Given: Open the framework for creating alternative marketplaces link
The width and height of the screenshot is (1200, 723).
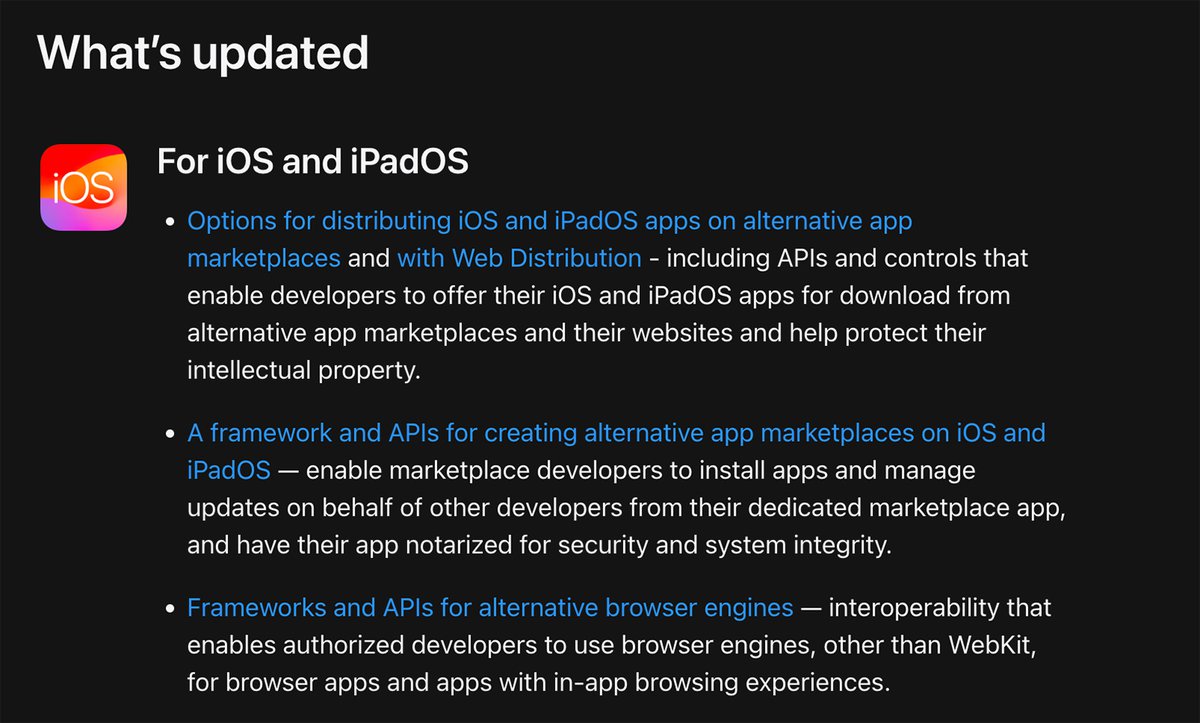Looking at the screenshot, I should 616,433.
